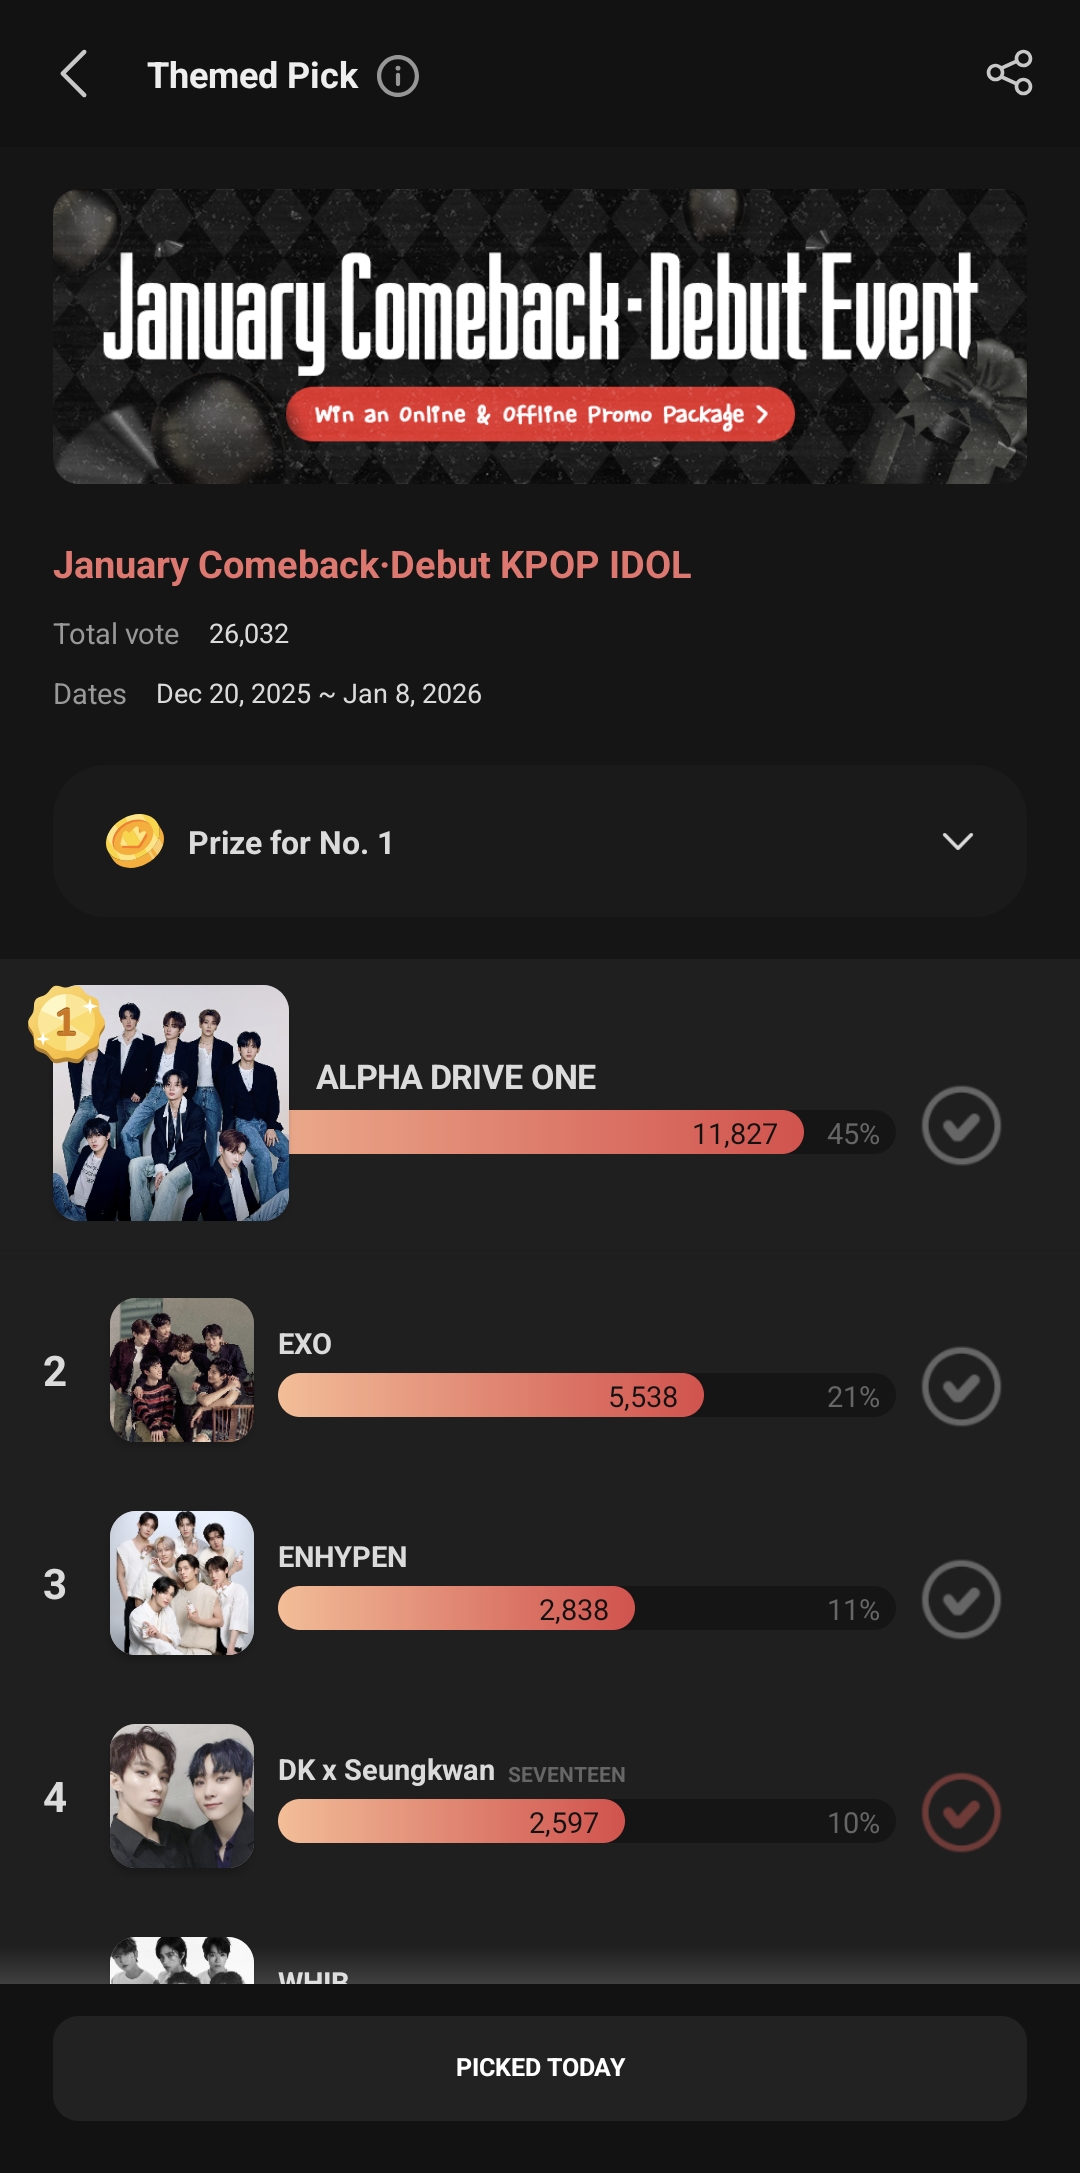Tap the Themed Pick page title

tap(252, 76)
